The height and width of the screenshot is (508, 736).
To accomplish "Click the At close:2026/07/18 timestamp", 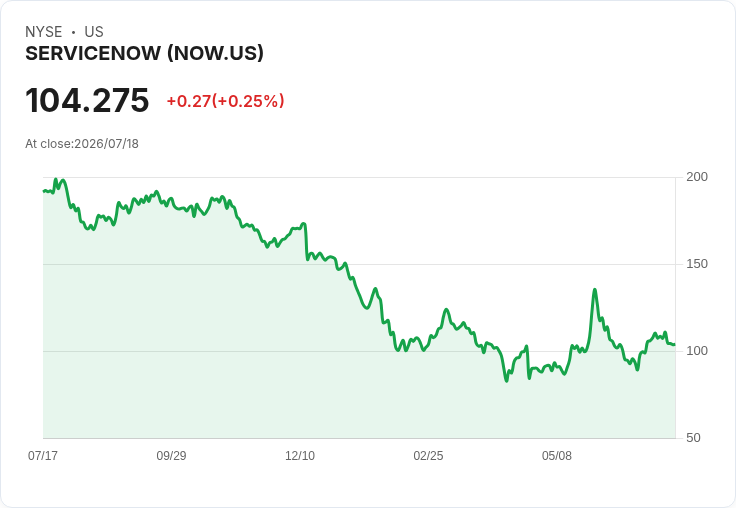I will (x=82, y=144).
